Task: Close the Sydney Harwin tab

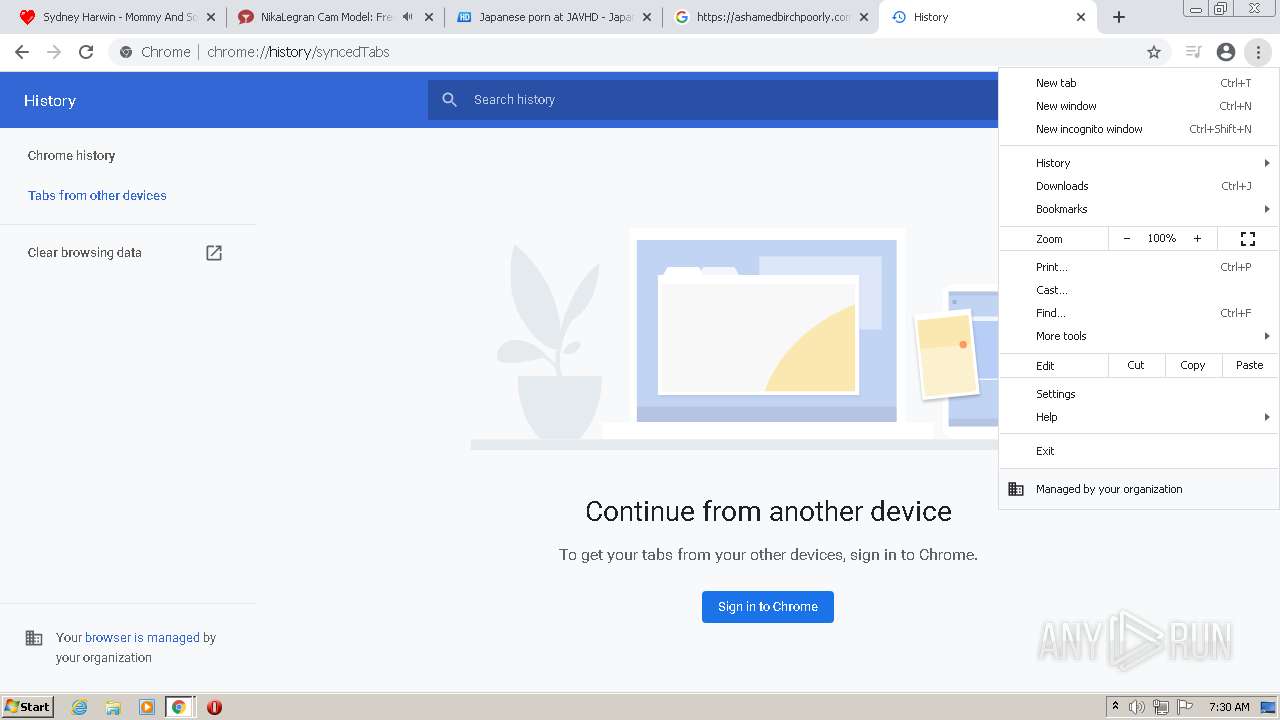Action: click(212, 17)
